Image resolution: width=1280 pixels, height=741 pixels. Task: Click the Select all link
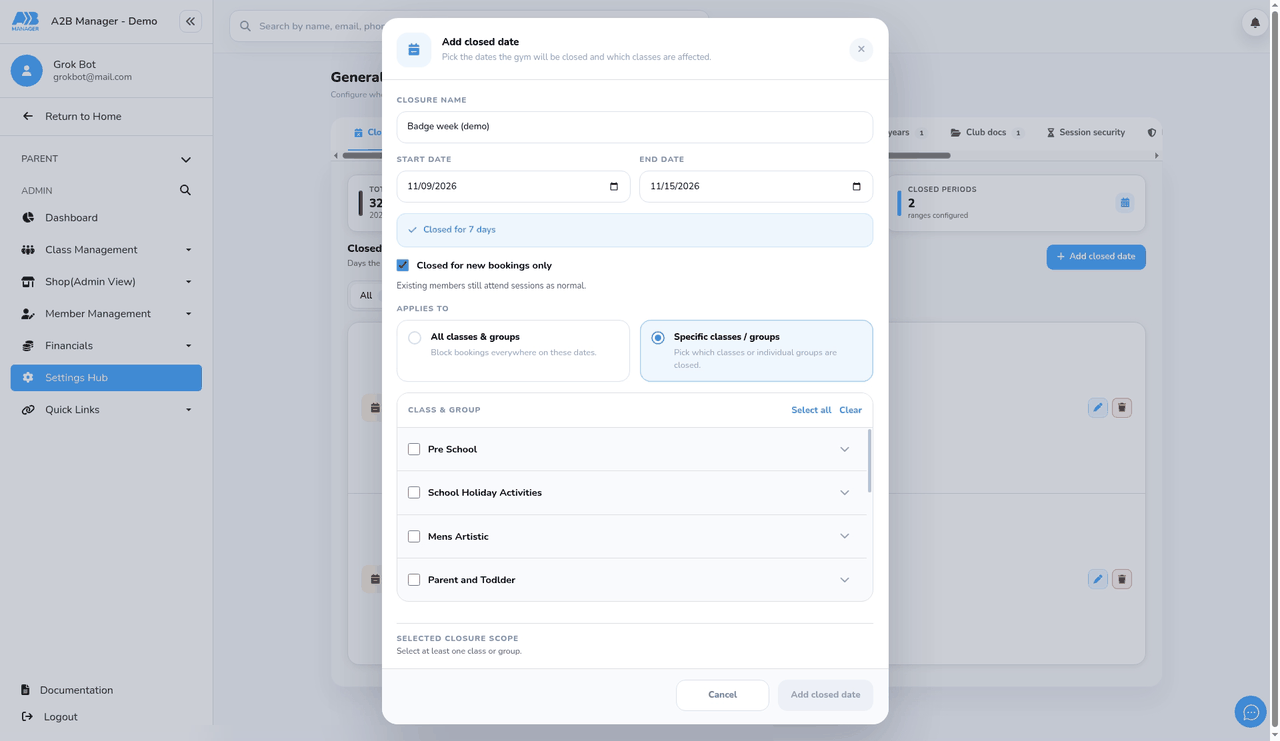pos(811,410)
